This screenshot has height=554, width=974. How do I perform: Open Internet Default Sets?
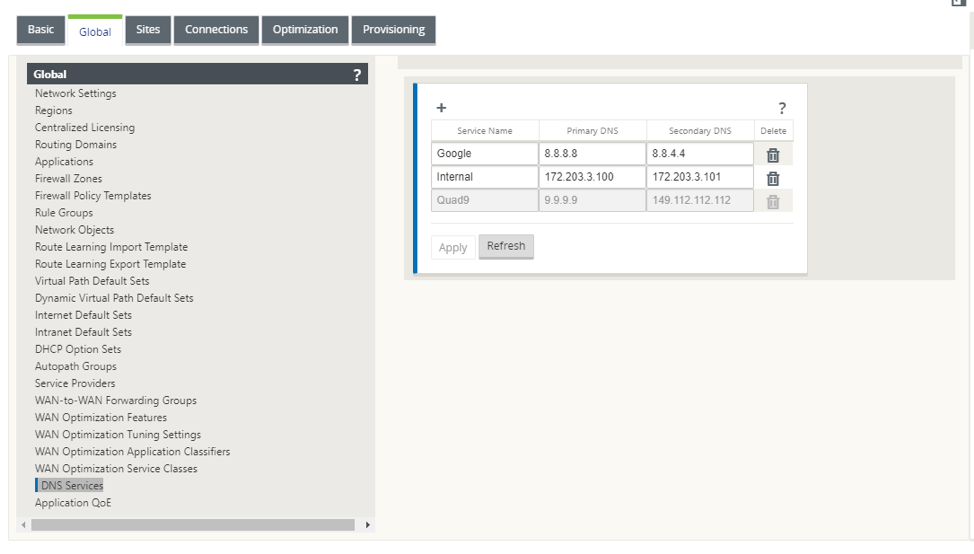click(83, 316)
